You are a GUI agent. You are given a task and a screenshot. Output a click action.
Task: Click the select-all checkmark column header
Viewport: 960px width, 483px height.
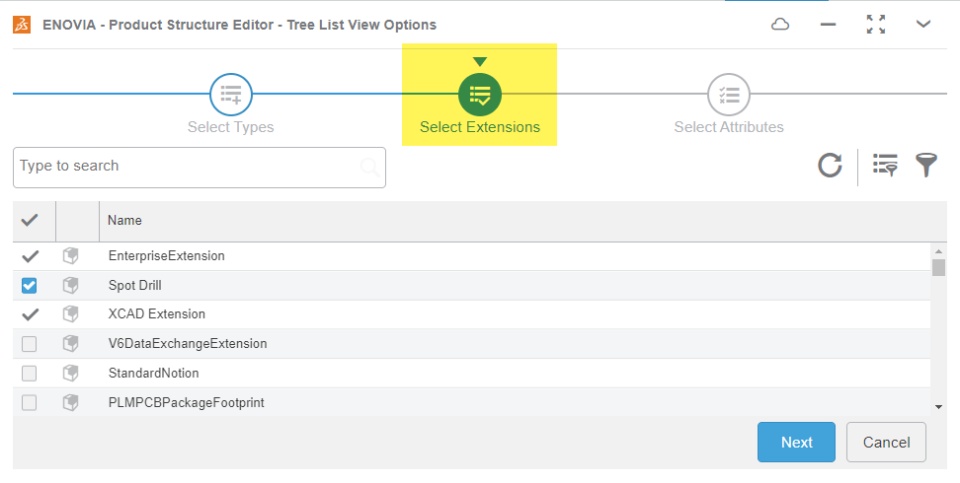[30, 220]
